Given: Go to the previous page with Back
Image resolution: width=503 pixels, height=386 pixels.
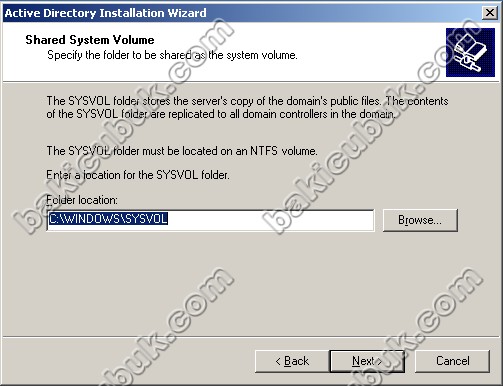Looking at the screenshot, I should coord(292,361).
